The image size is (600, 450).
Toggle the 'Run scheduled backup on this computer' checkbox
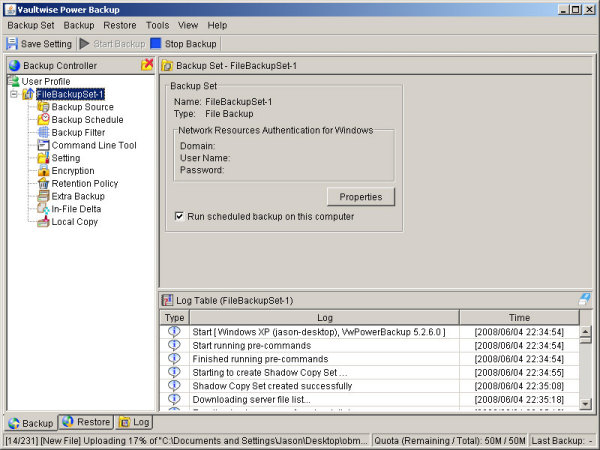(179, 216)
